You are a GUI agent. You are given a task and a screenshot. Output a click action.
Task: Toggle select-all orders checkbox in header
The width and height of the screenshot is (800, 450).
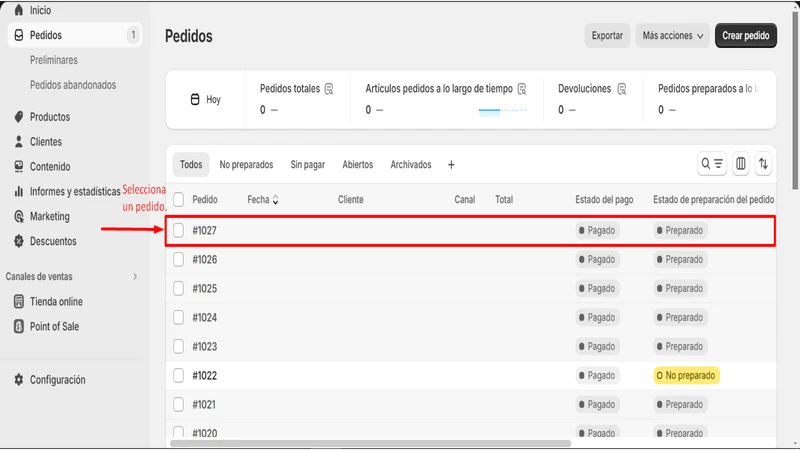pyautogui.click(x=178, y=199)
